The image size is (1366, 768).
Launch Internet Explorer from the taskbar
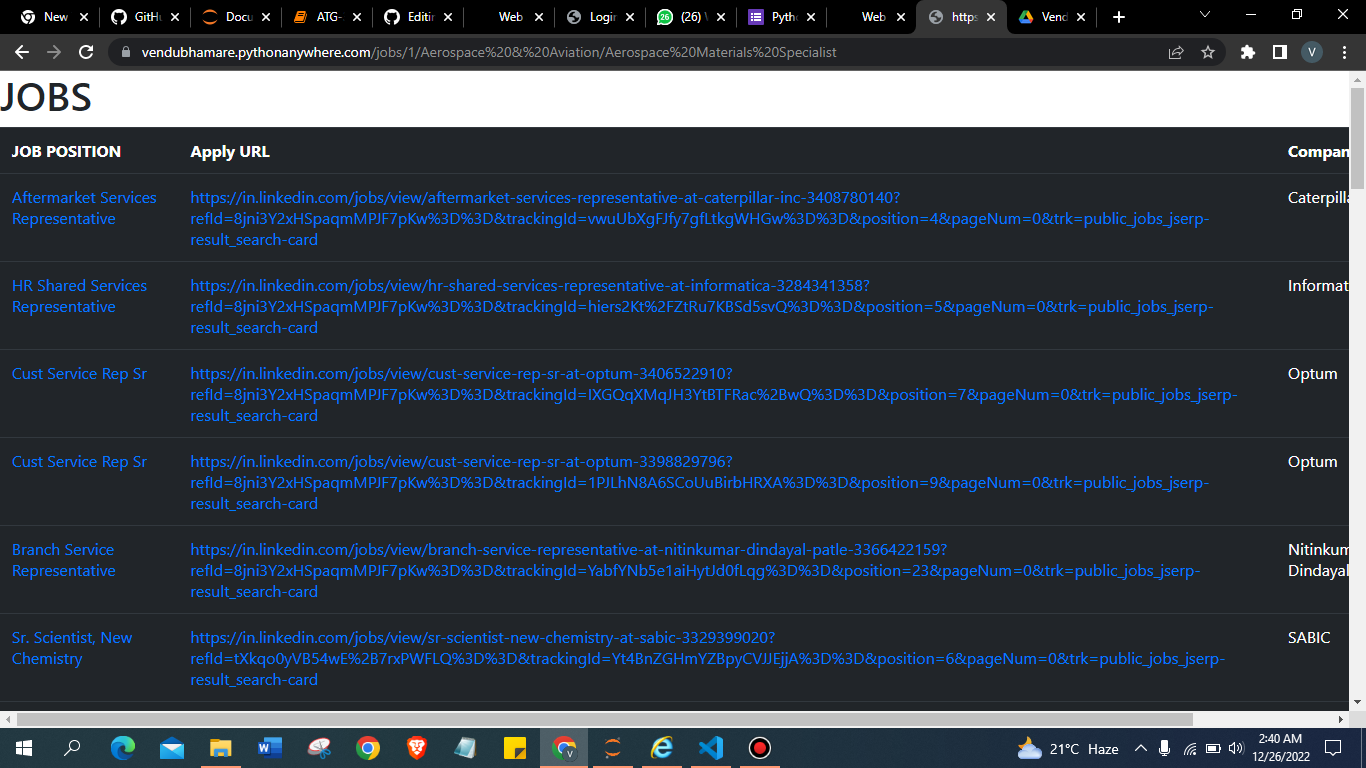coord(661,747)
